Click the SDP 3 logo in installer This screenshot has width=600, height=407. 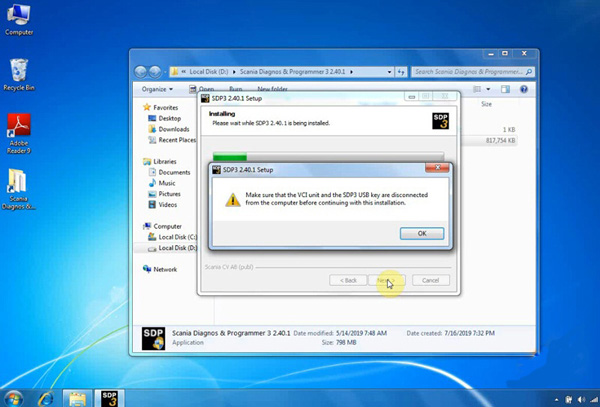click(x=440, y=121)
